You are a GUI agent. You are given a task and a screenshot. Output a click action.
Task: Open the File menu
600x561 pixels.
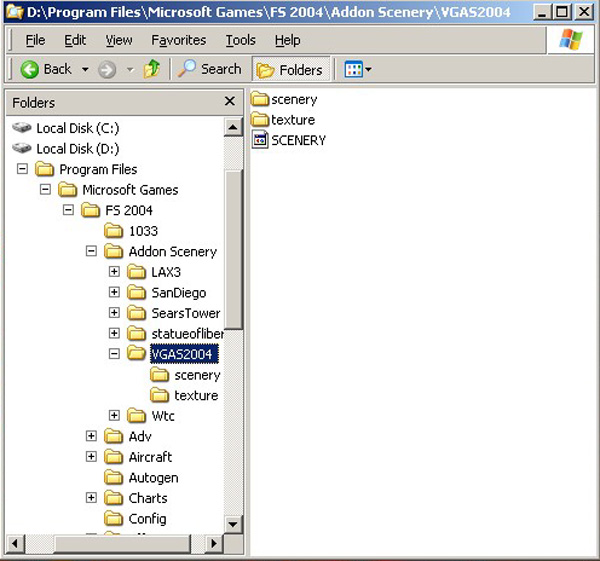pos(35,40)
